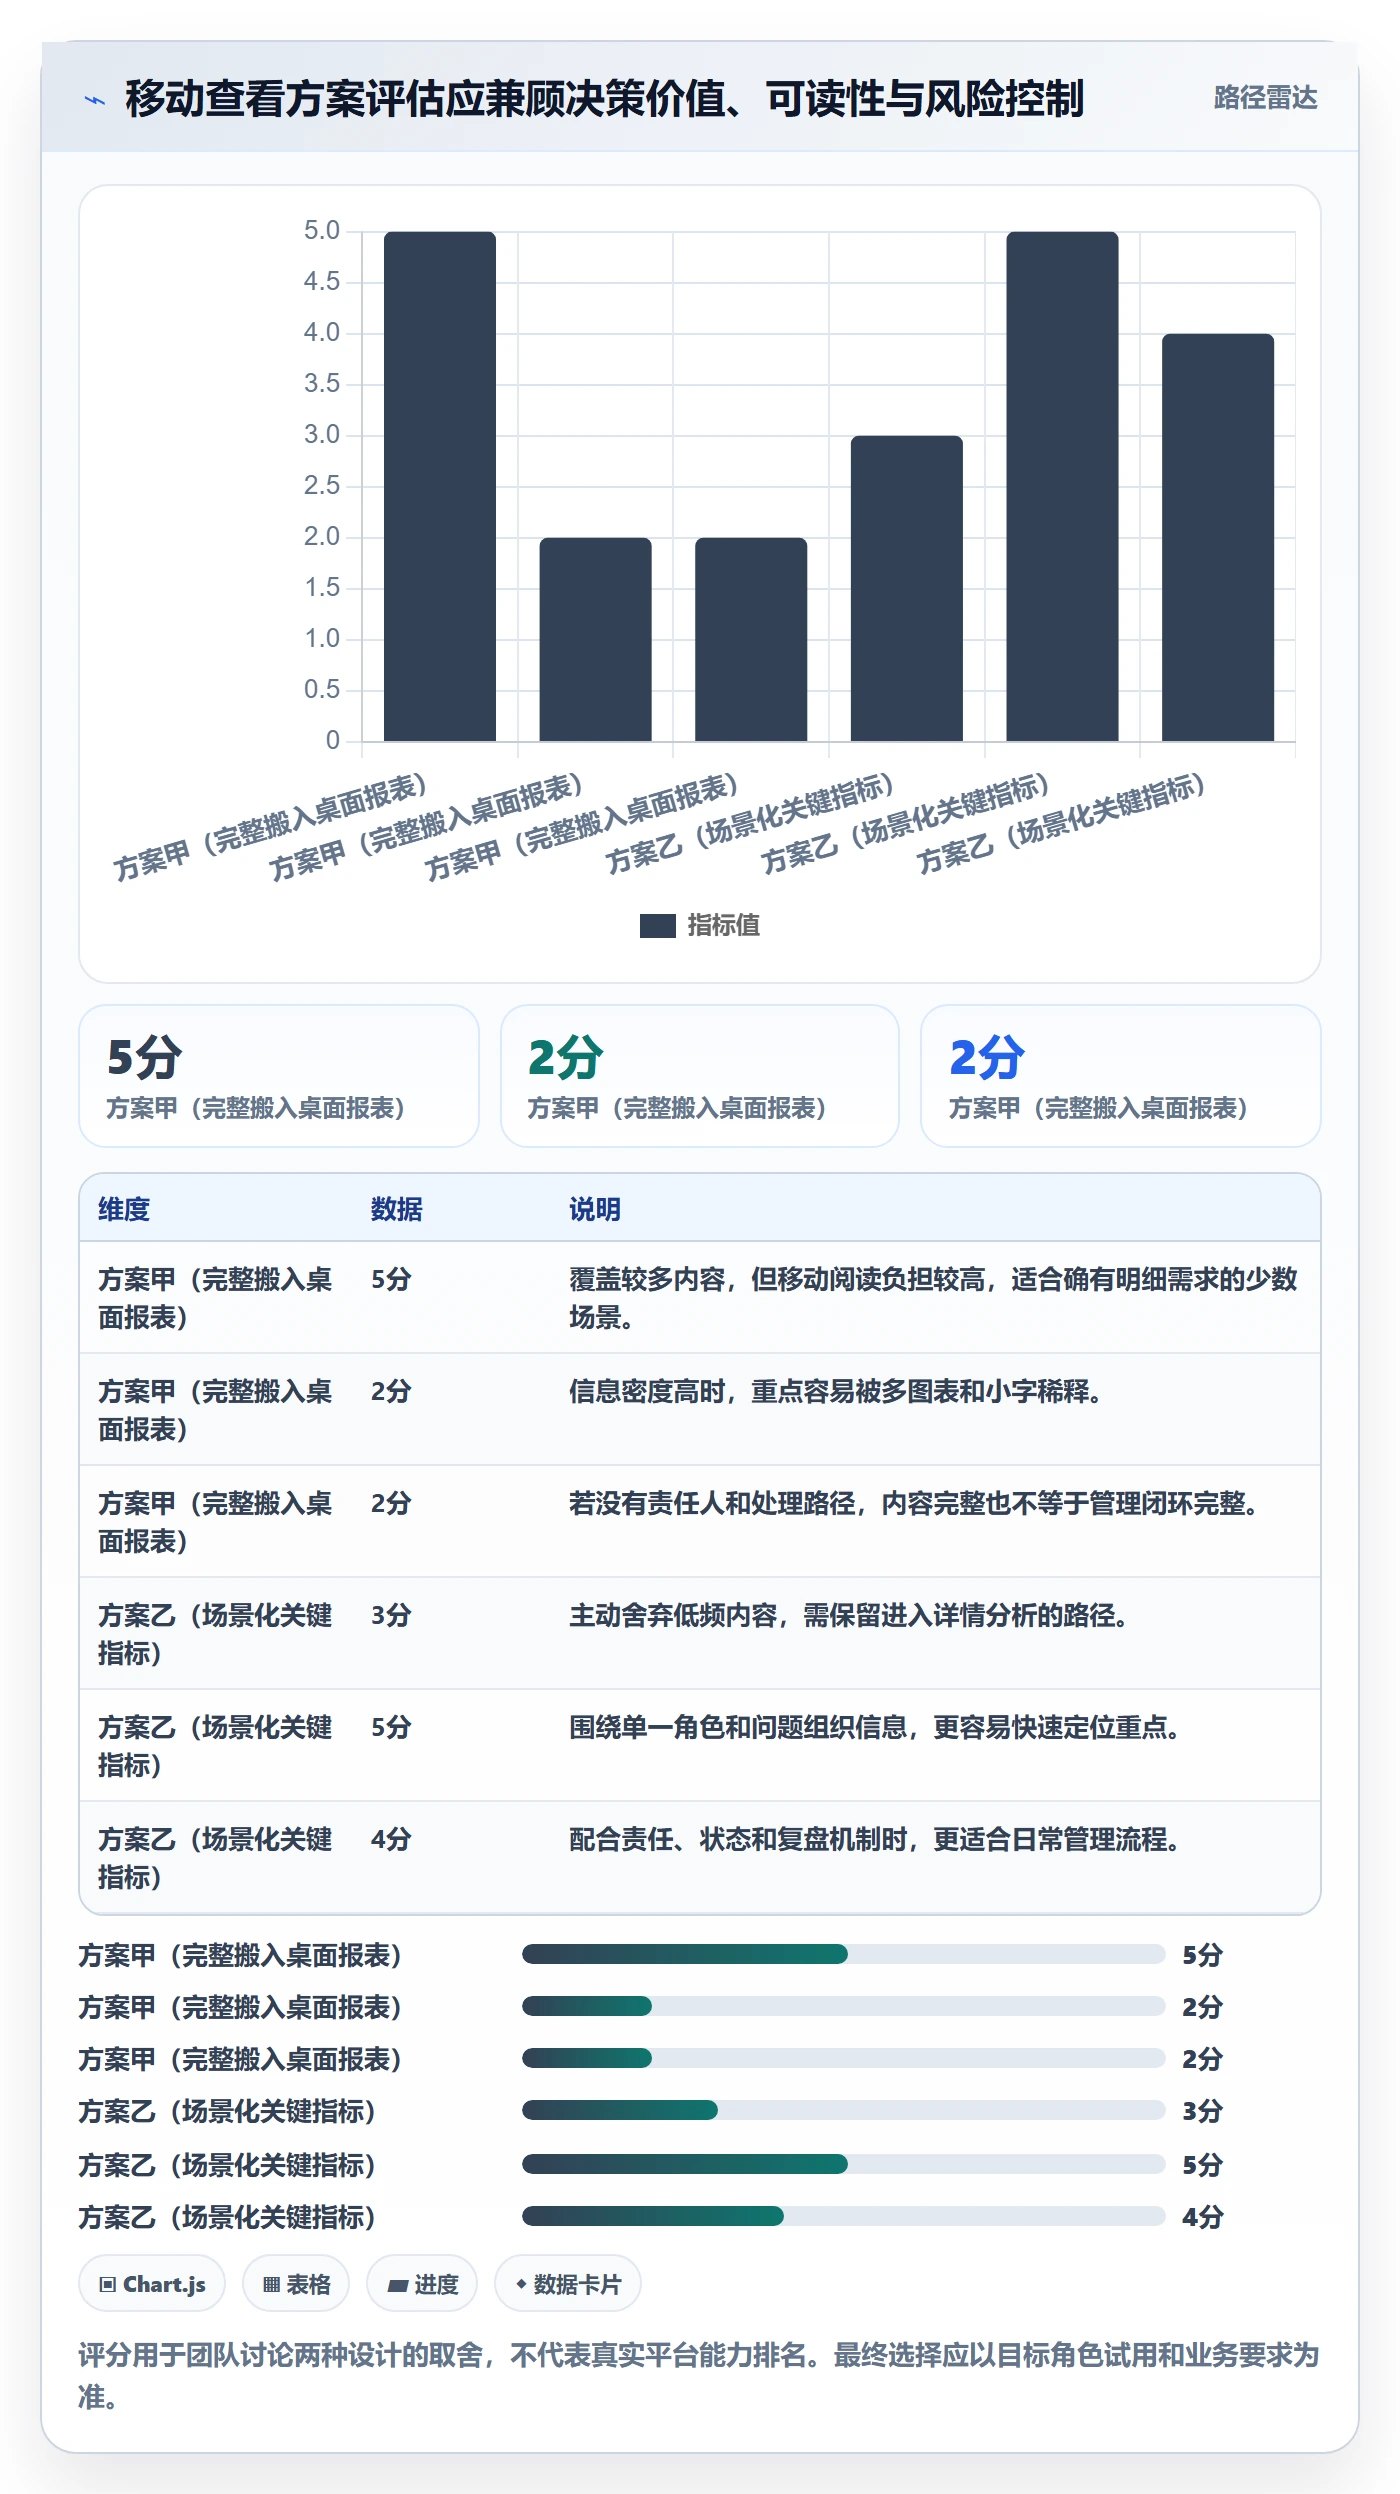The width and height of the screenshot is (1400, 2494).
Task: Click the 3分 value beside the progress bar
Action: [1202, 2111]
